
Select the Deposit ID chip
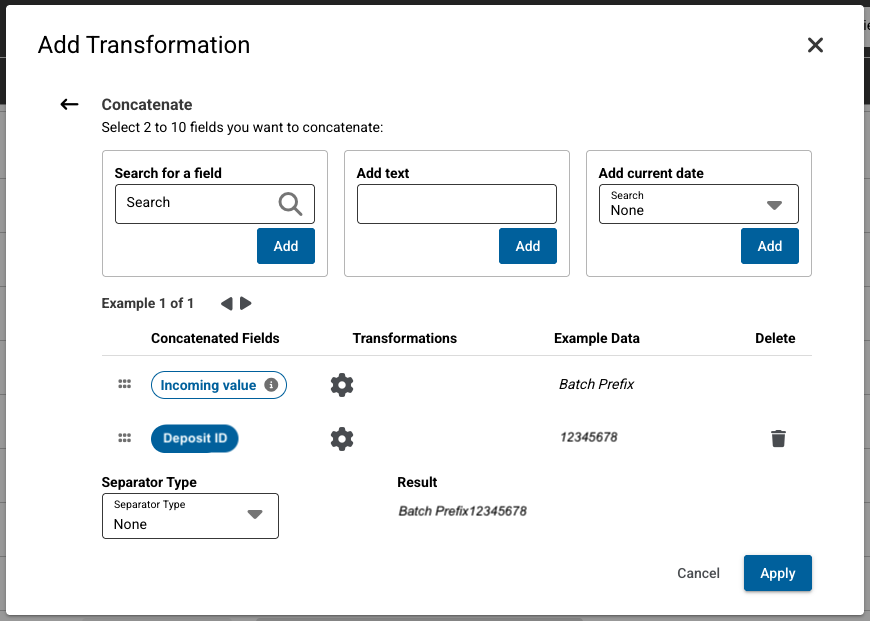pos(195,438)
